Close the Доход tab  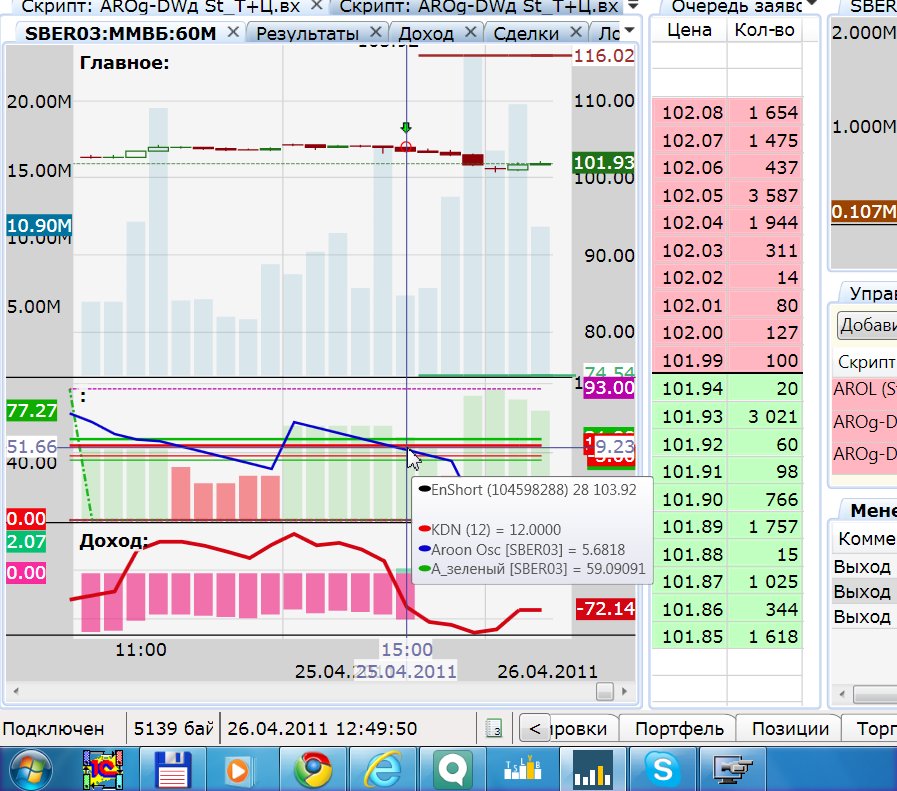tap(470, 32)
